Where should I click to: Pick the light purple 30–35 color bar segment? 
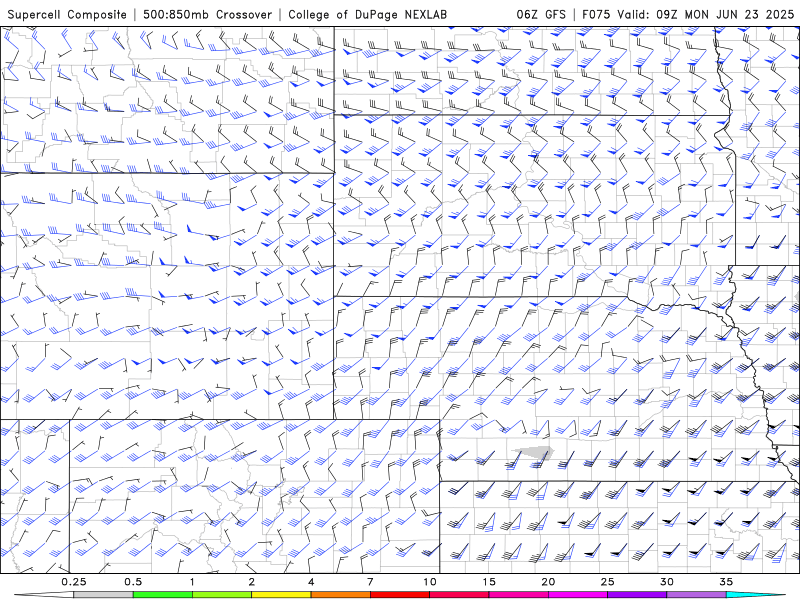tap(696, 595)
